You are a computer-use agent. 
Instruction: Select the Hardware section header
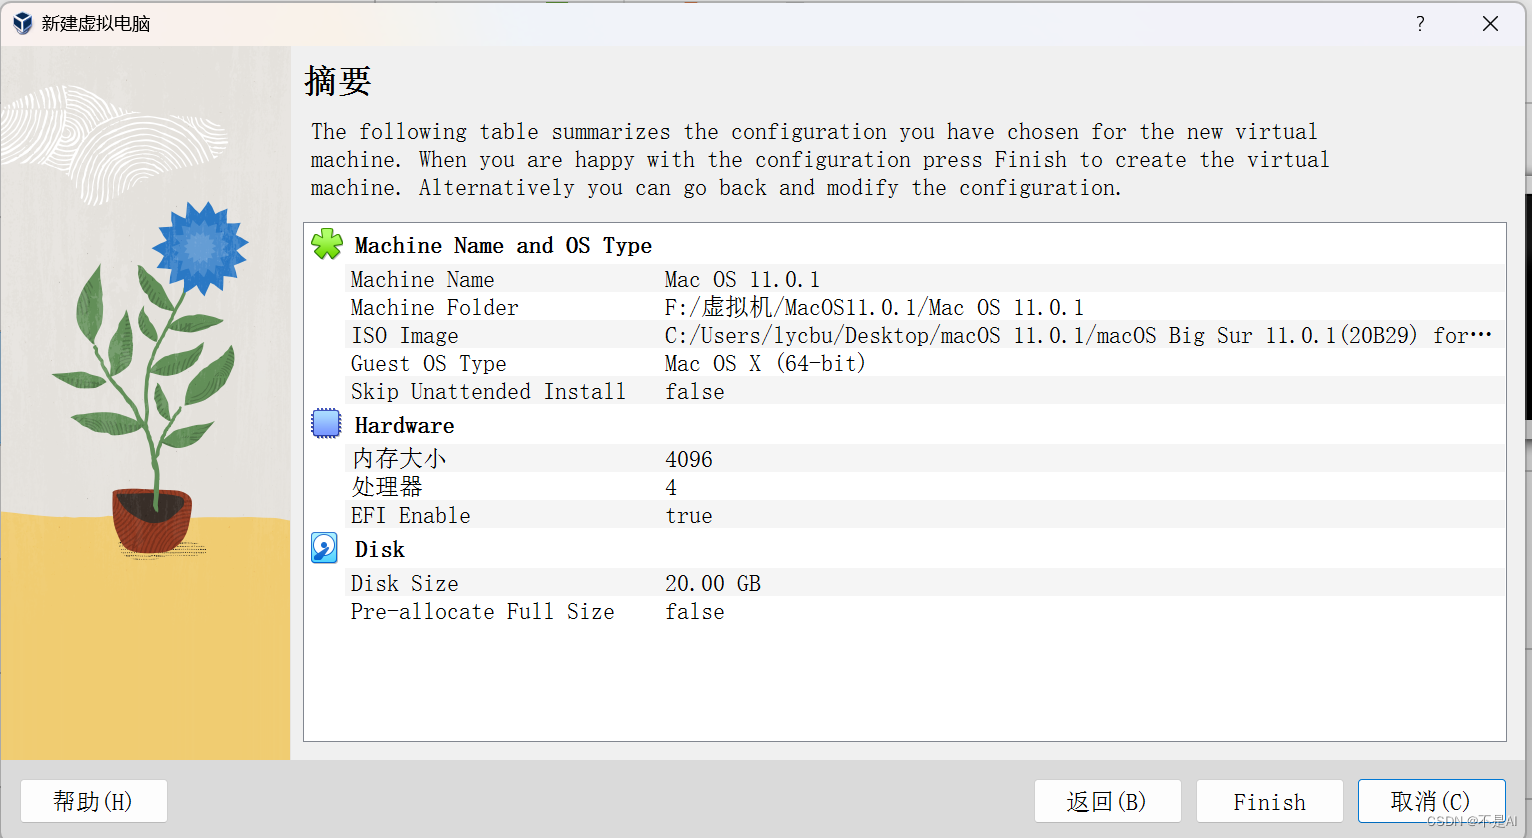404,426
